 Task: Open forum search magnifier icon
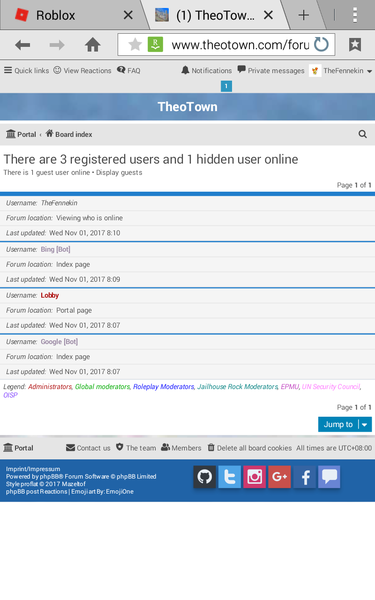pos(362,134)
